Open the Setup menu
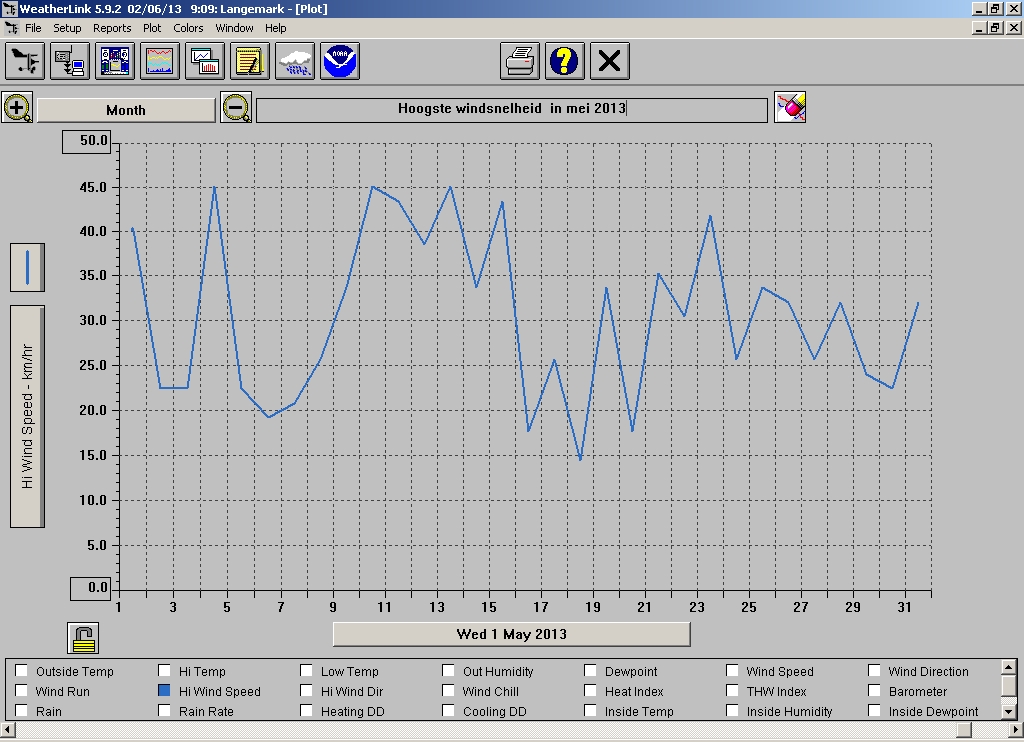Viewport: 1024px width, 742px height. (x=67, y=28)
